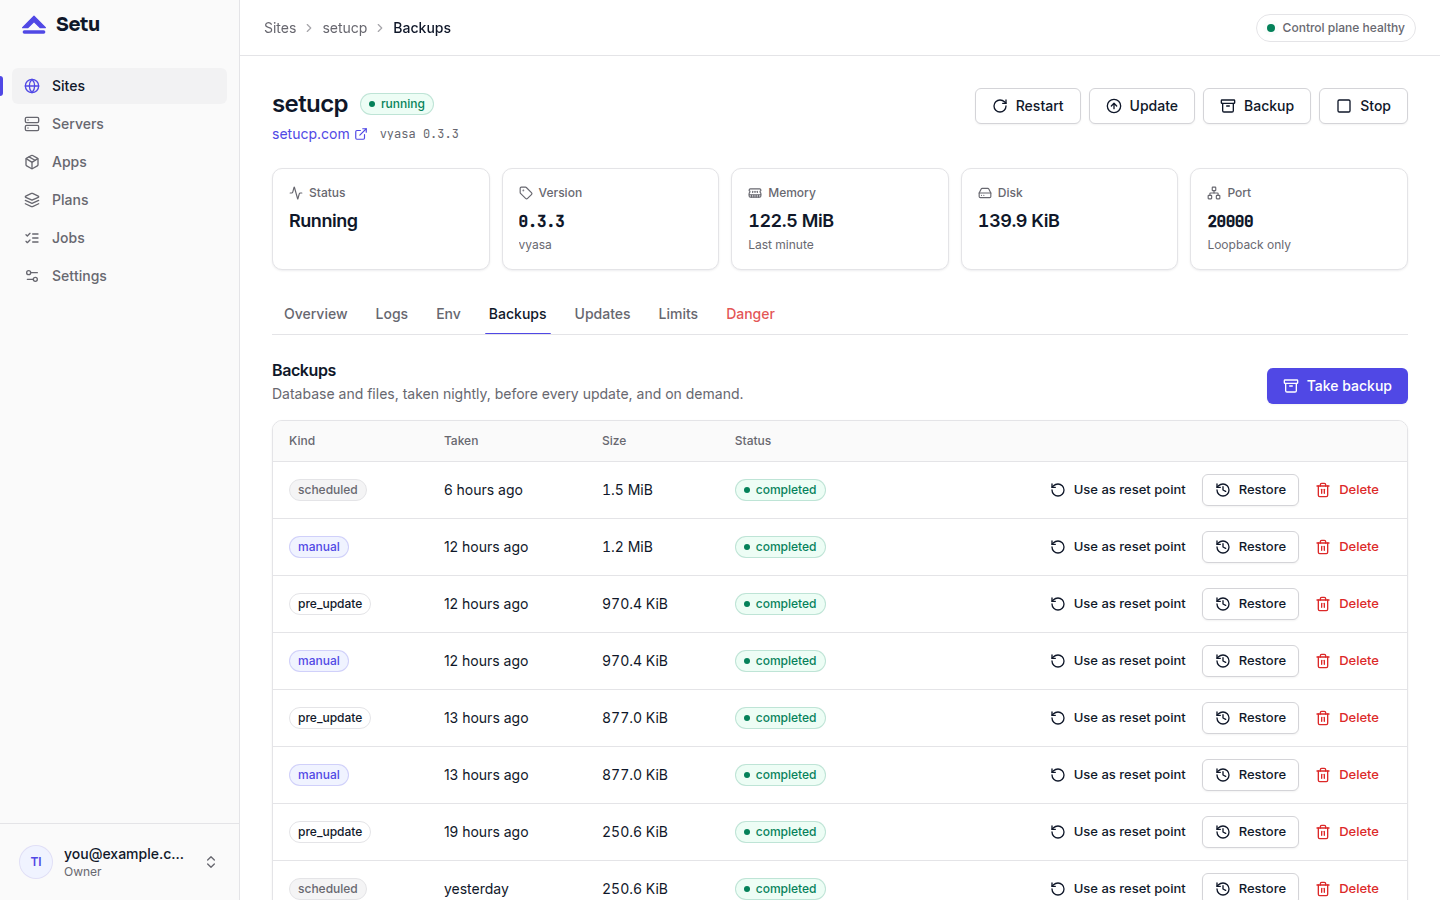Click the trash icon in the 6 hours ago row
Screen dimensions: 1440x900
(x=1323, y=490)
